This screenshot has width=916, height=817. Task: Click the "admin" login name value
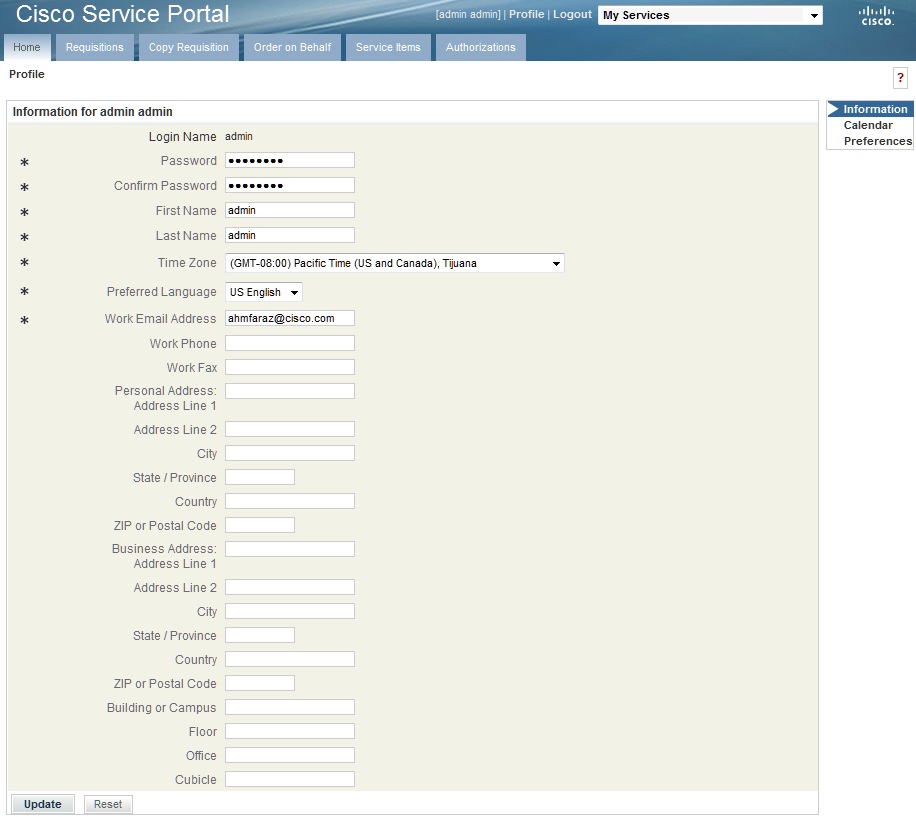[239, 137]
